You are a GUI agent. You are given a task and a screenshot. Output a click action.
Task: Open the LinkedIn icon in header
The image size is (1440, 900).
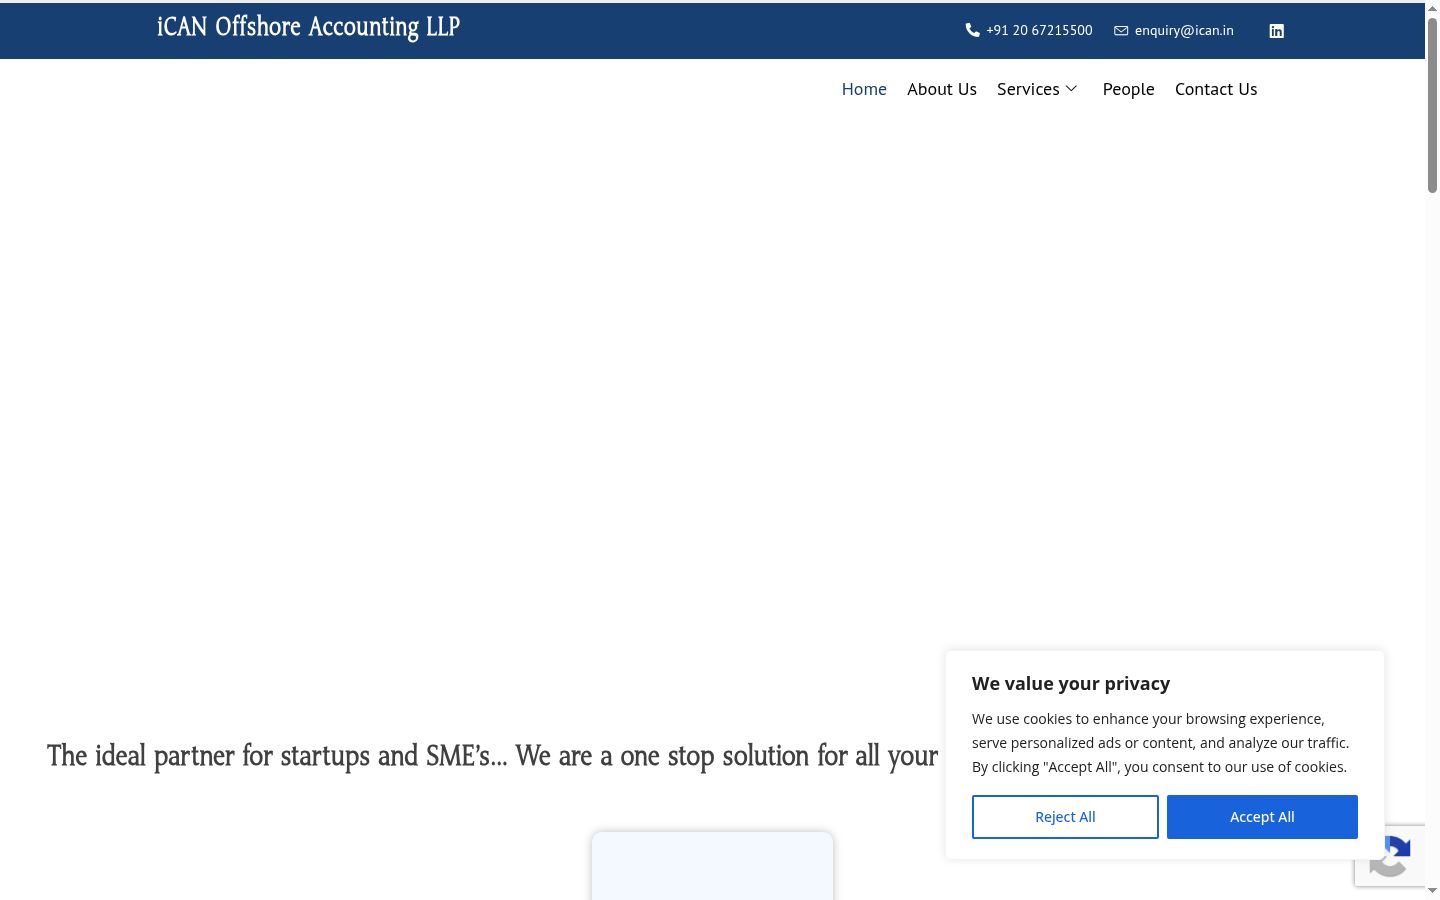[x=1277, y=31]
